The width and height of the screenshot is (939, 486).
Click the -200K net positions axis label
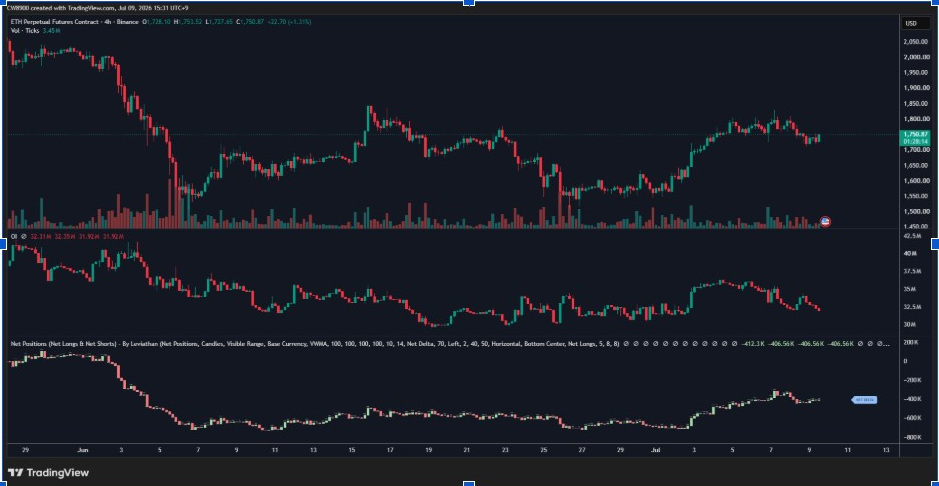coord(912,380)
